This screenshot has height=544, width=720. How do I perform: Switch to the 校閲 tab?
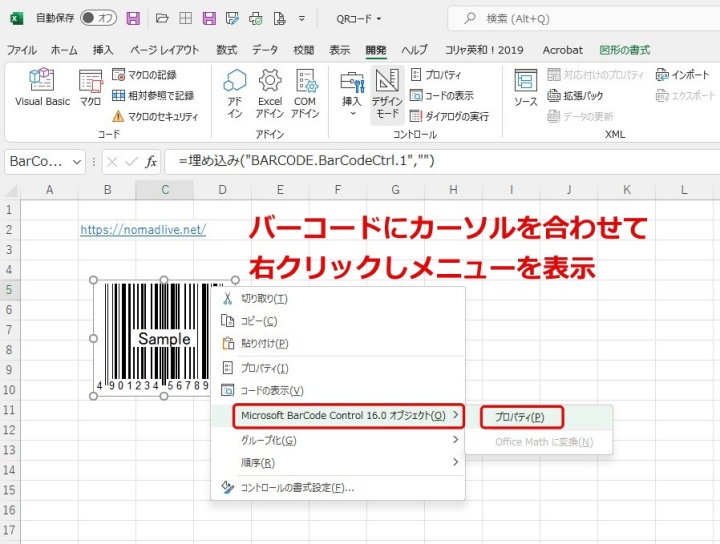point(304,50)
